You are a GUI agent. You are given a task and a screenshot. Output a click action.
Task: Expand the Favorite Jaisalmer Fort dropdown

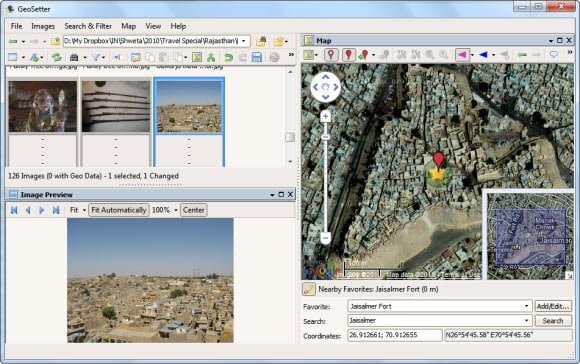point(526,306)
